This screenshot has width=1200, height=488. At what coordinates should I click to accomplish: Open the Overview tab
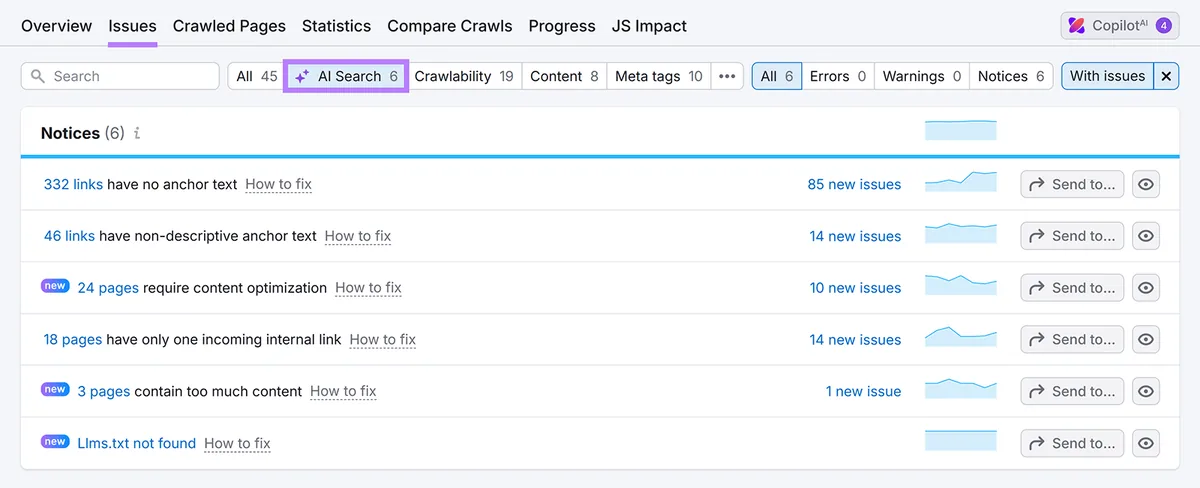click(x=56, y=26)
